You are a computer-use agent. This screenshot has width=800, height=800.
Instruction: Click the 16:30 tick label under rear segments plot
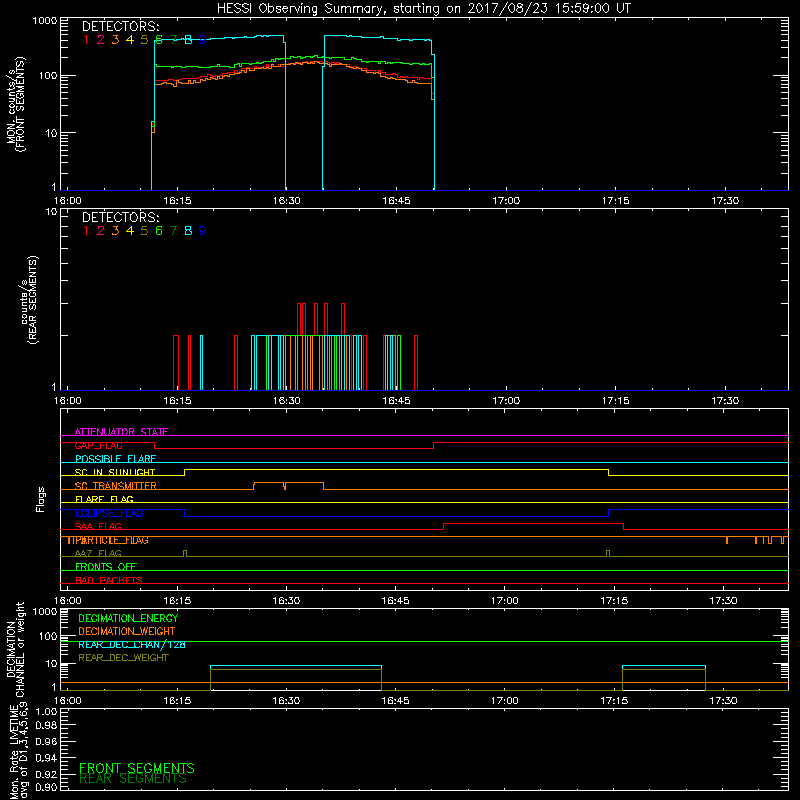pos(287,401)
